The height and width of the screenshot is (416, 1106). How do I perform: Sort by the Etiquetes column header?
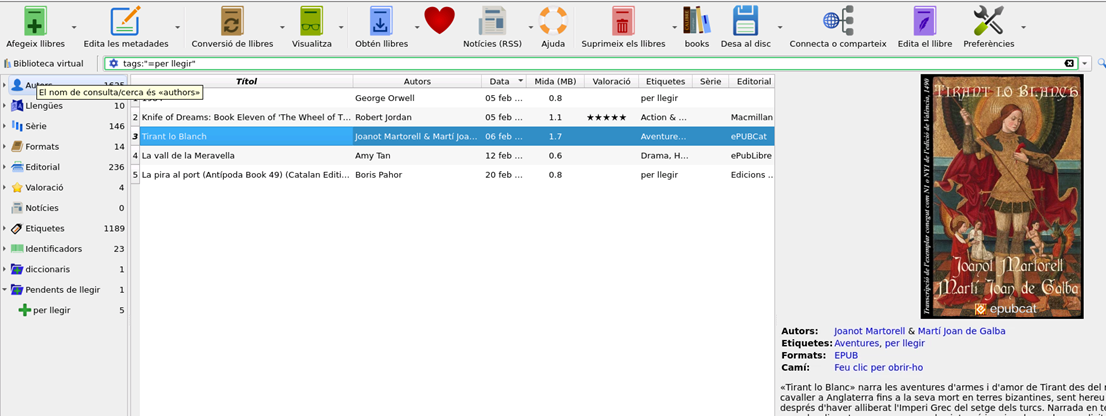[665, 81]
